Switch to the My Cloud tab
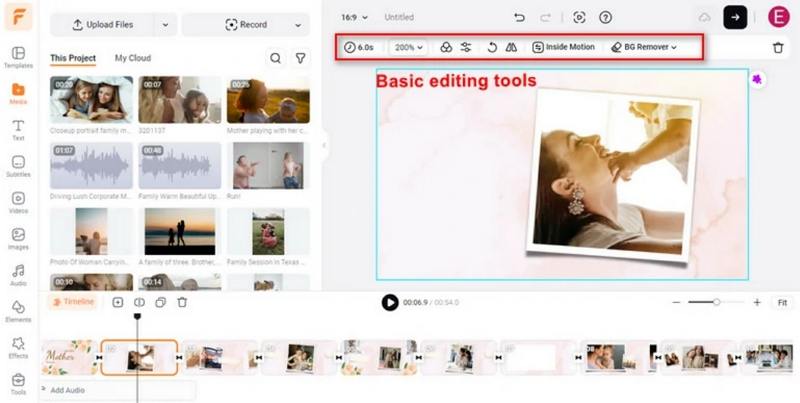The height and width of the screenshot is (403, 800). (133, 59)
